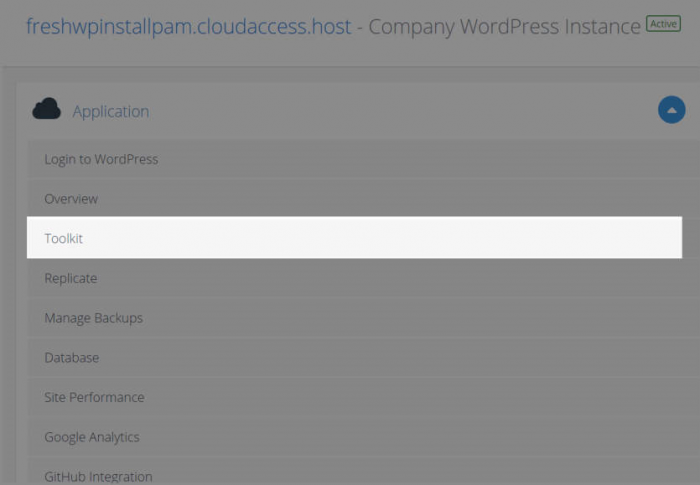
Task: Select GitHub Integration
Action: click(98, 477)
